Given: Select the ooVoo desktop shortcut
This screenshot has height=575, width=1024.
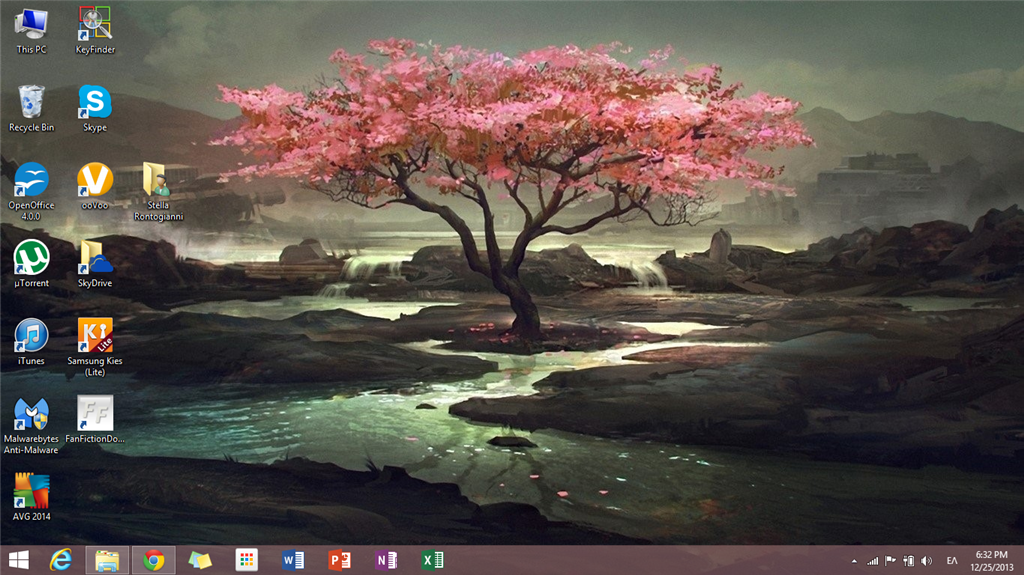Looking at the screenshot, I should click(95, 186).
